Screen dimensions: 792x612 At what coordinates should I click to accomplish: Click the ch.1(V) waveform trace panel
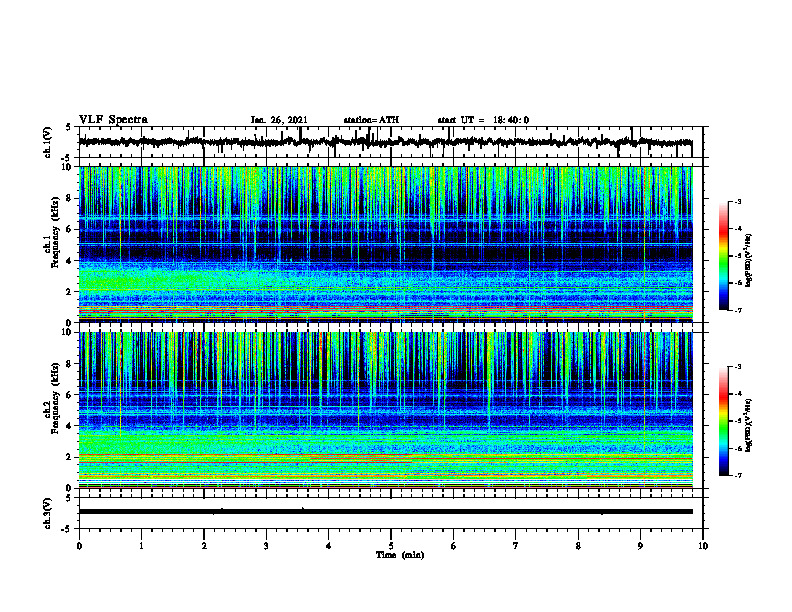coord(391,142)
